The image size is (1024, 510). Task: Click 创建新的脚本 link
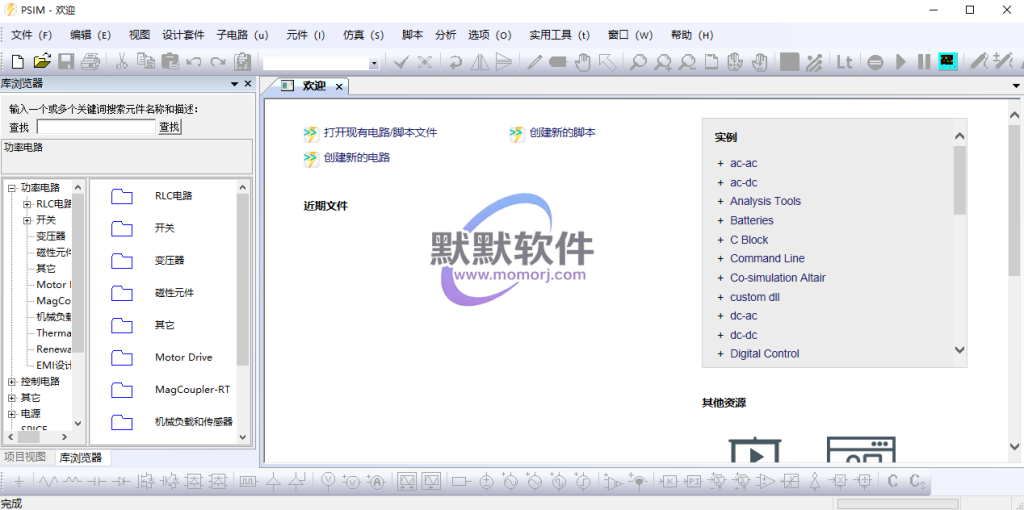tap(562, 133)
